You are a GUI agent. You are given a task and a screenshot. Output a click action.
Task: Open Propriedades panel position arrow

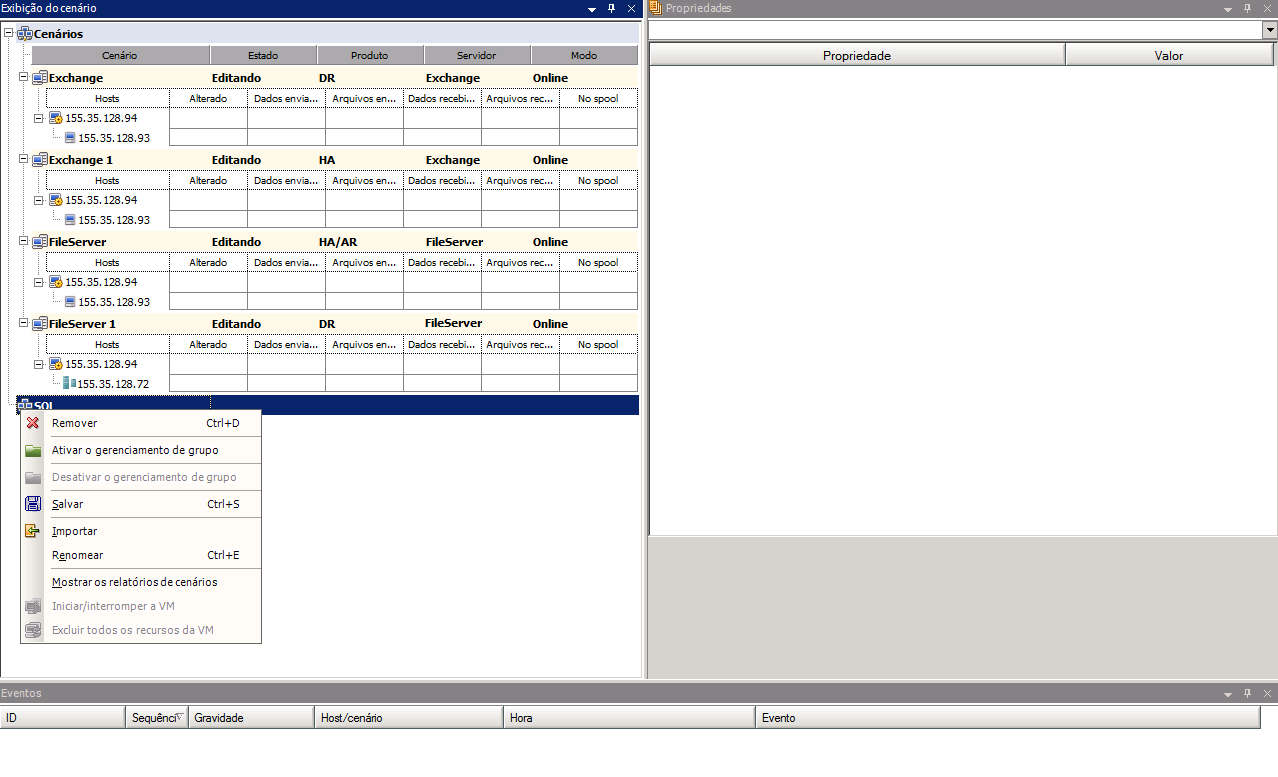coord(1228,8)
